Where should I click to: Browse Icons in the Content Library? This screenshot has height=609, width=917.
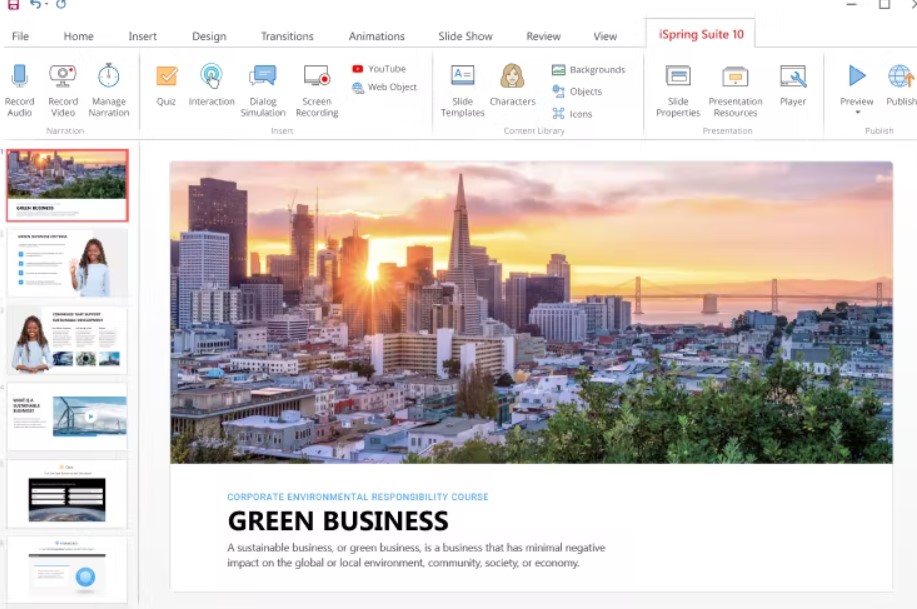coord(572,114)
